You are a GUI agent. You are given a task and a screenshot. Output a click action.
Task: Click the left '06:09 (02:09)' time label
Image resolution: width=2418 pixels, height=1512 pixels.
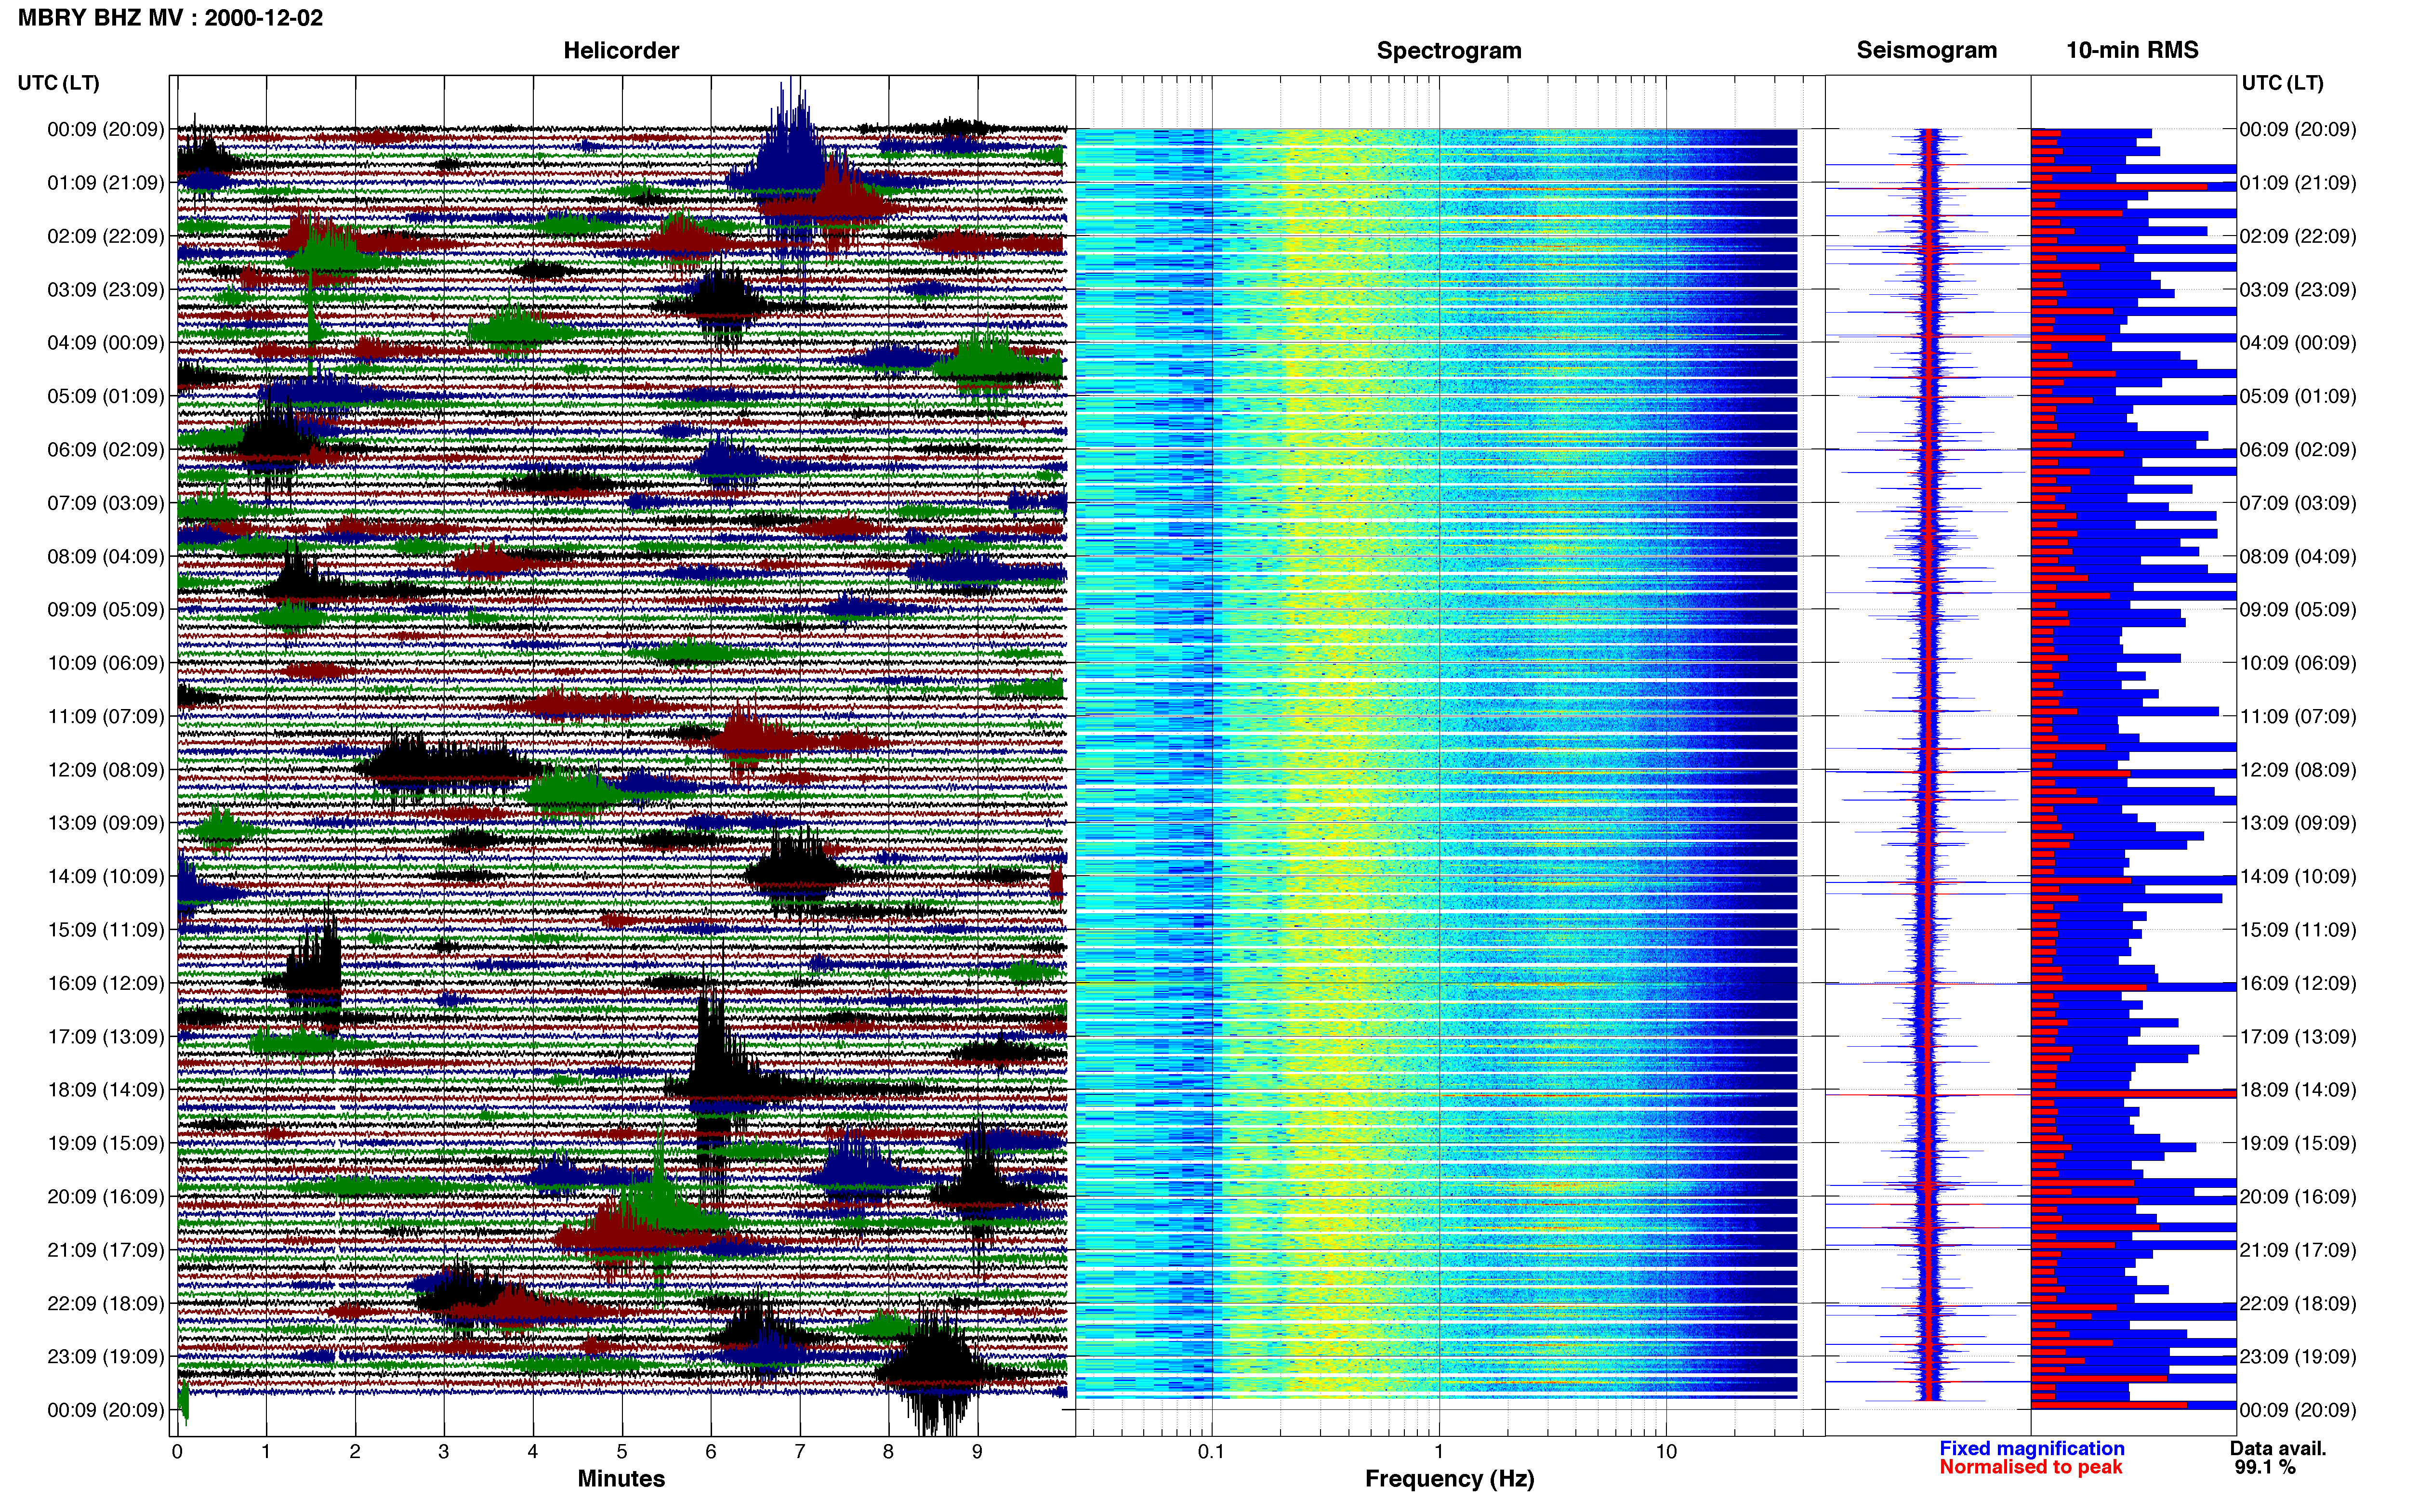[x=105, y=450]
